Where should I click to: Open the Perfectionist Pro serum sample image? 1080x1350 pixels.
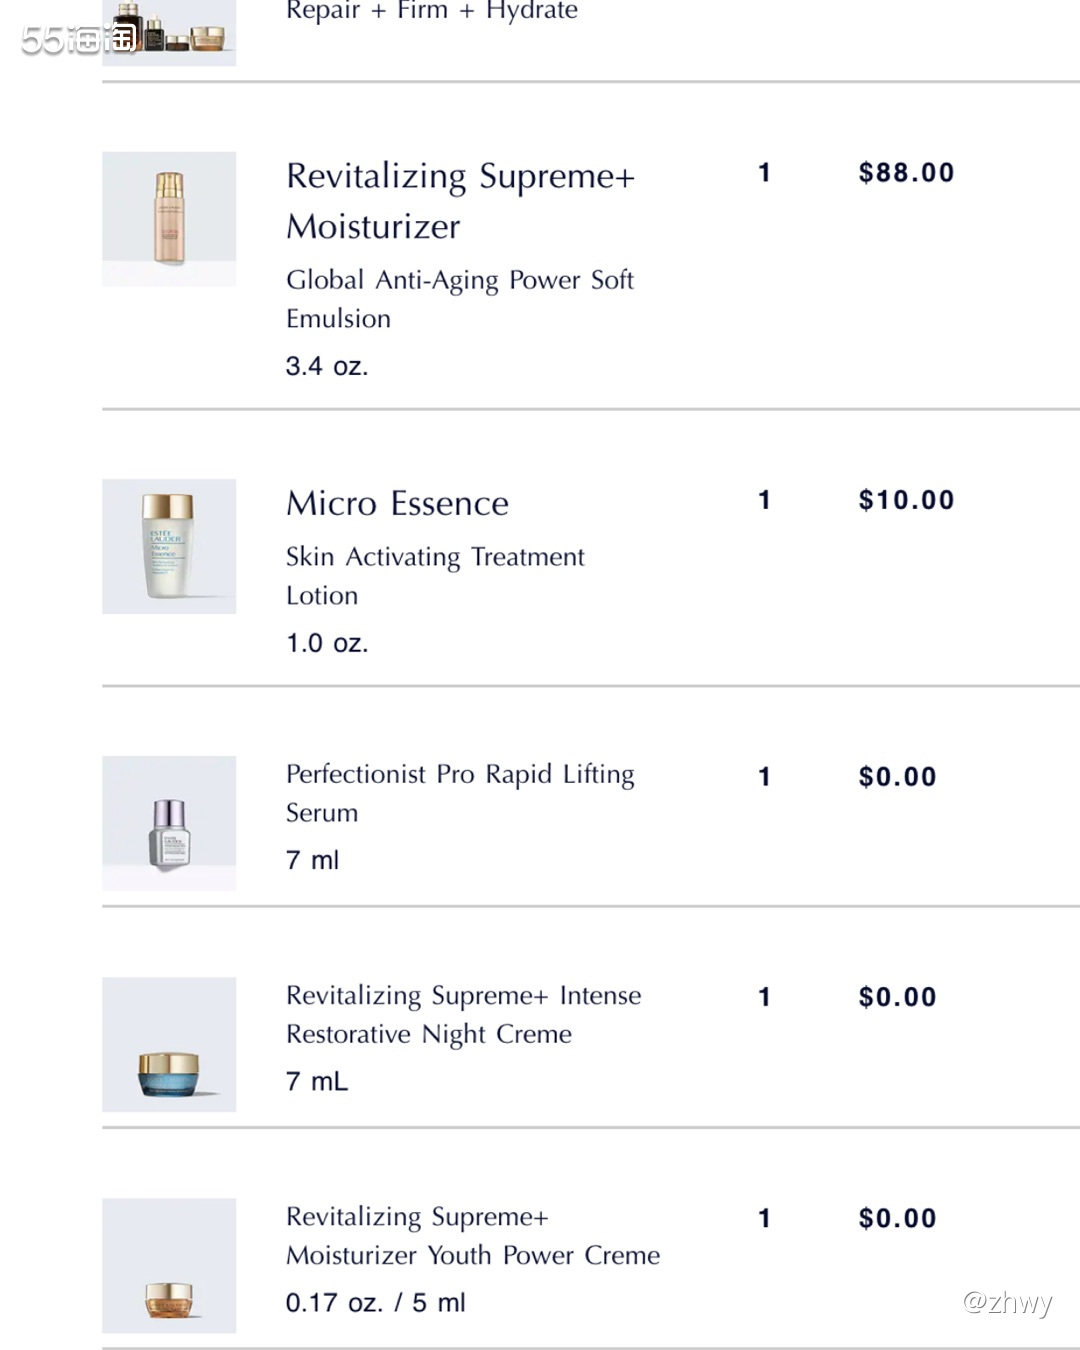tap(169, 823)
